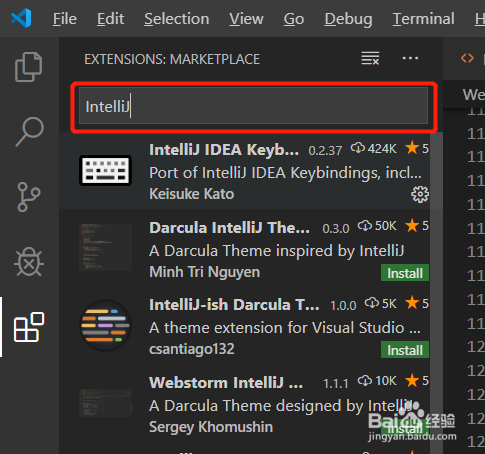The image size is (485, 454).
Task: Open the Debug menu
Action: pos(348,19)
